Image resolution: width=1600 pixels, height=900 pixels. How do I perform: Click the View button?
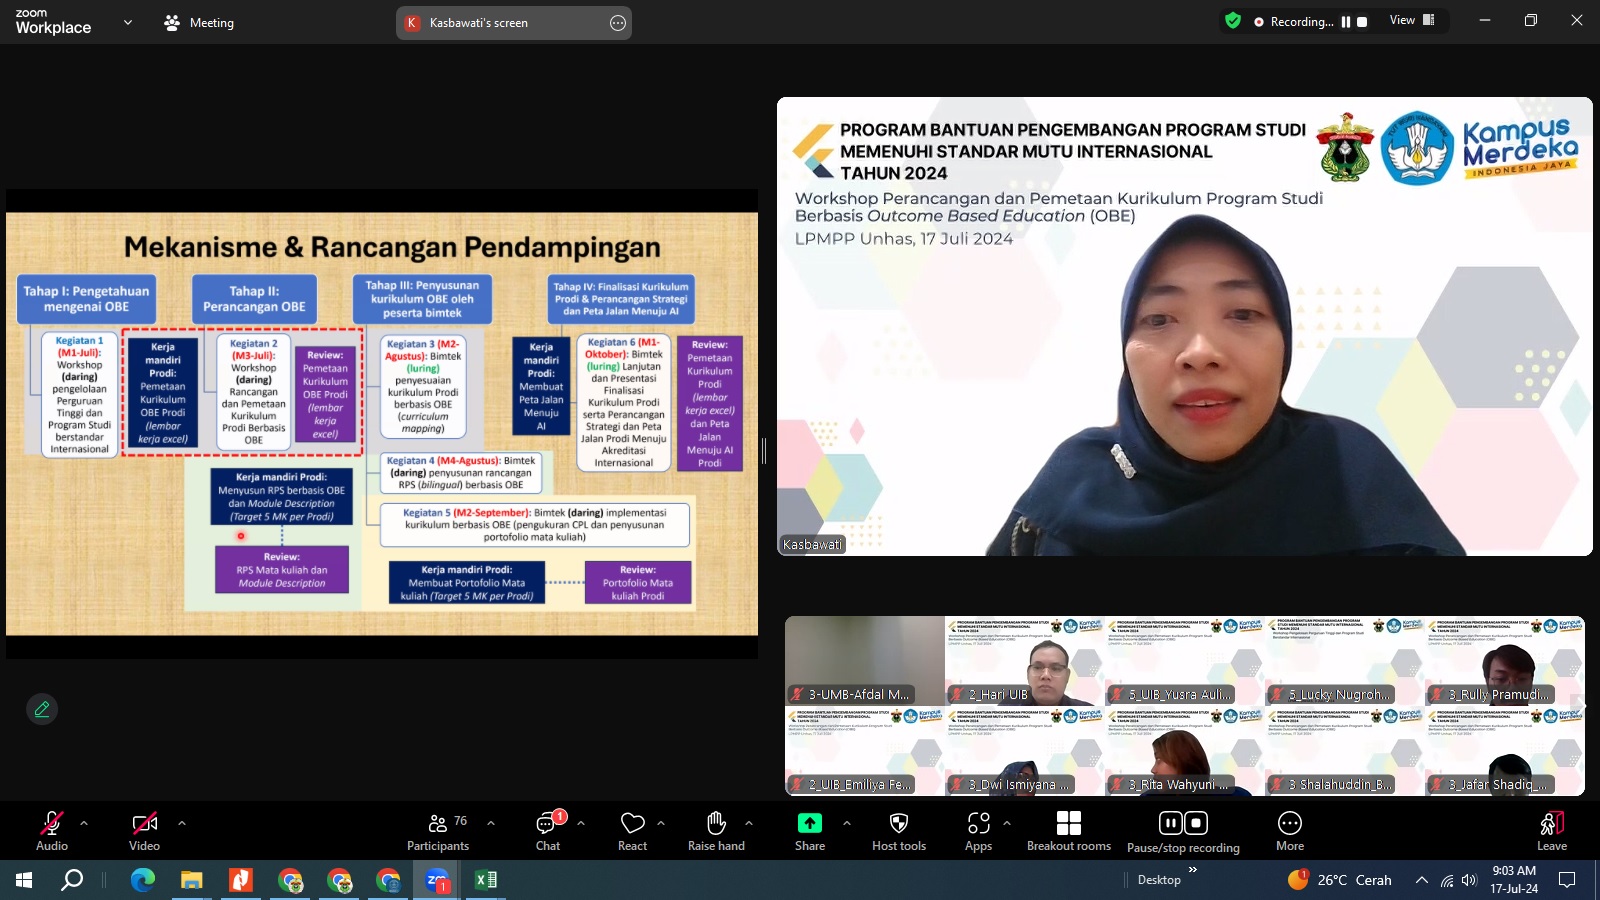[x=1401, y=20]
